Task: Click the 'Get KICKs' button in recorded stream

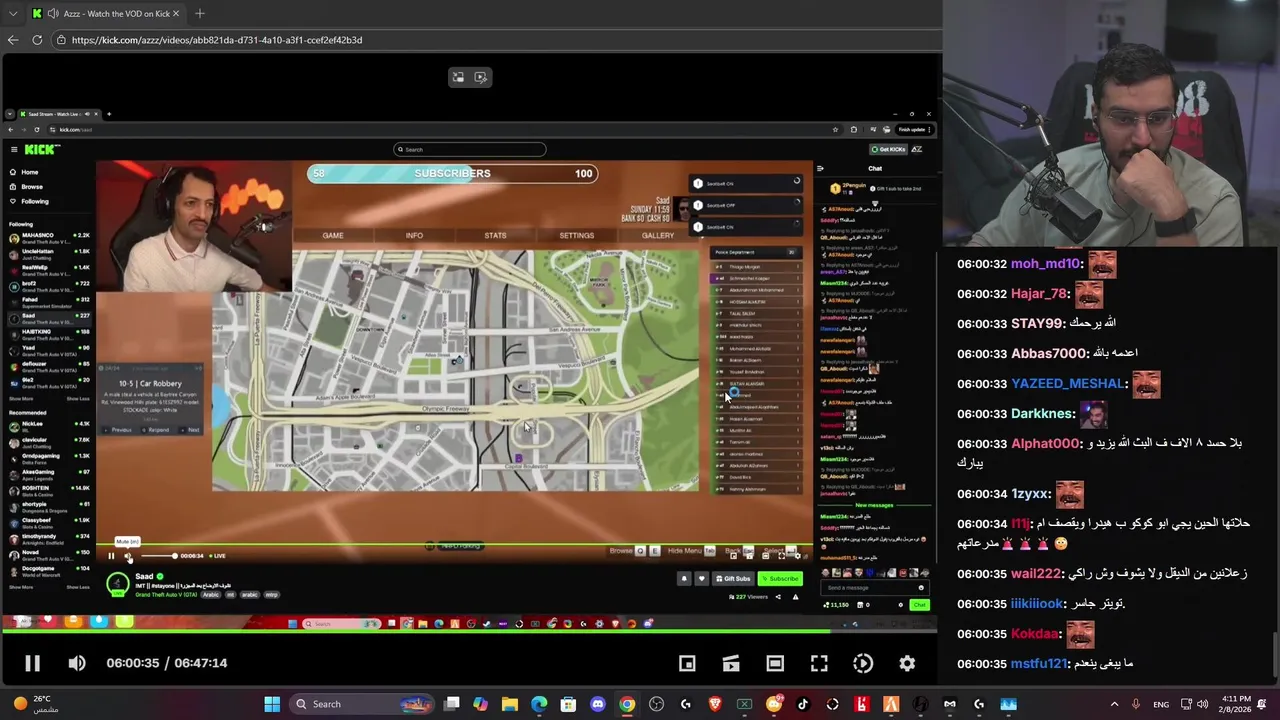Action: (x=887, y=149)
